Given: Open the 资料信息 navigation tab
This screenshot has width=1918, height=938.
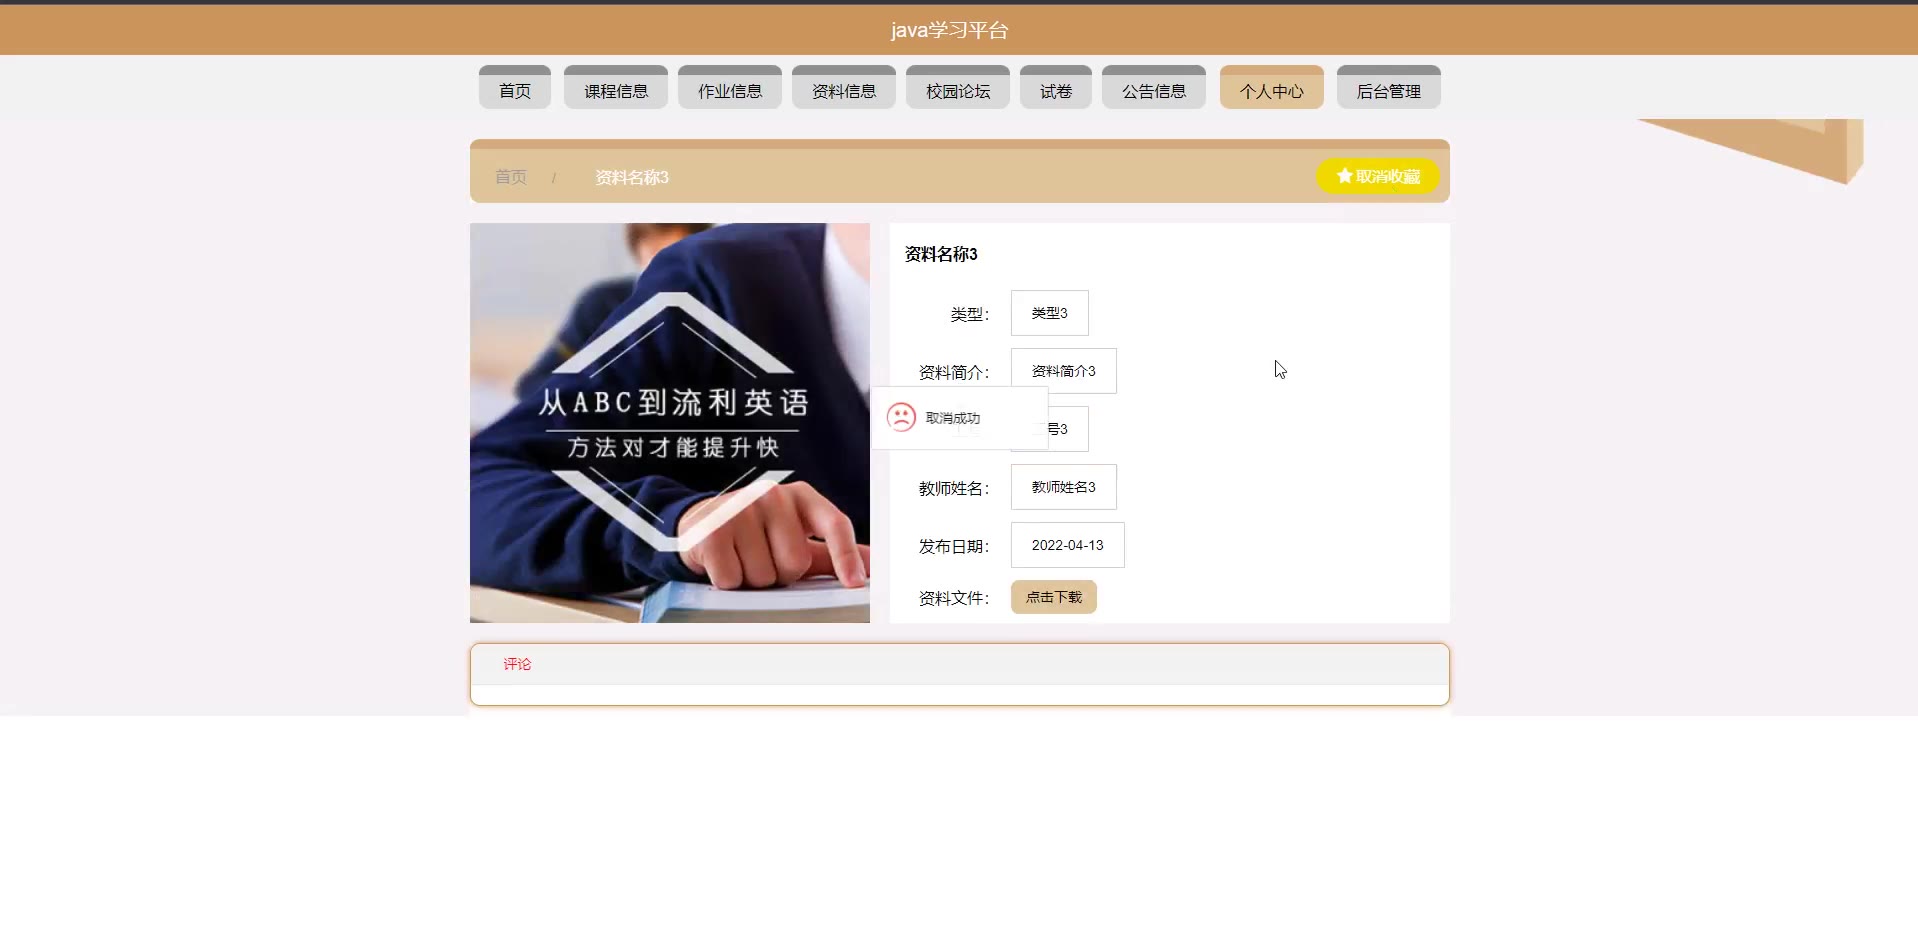Looking at the screenshot, I should point(844,87).
